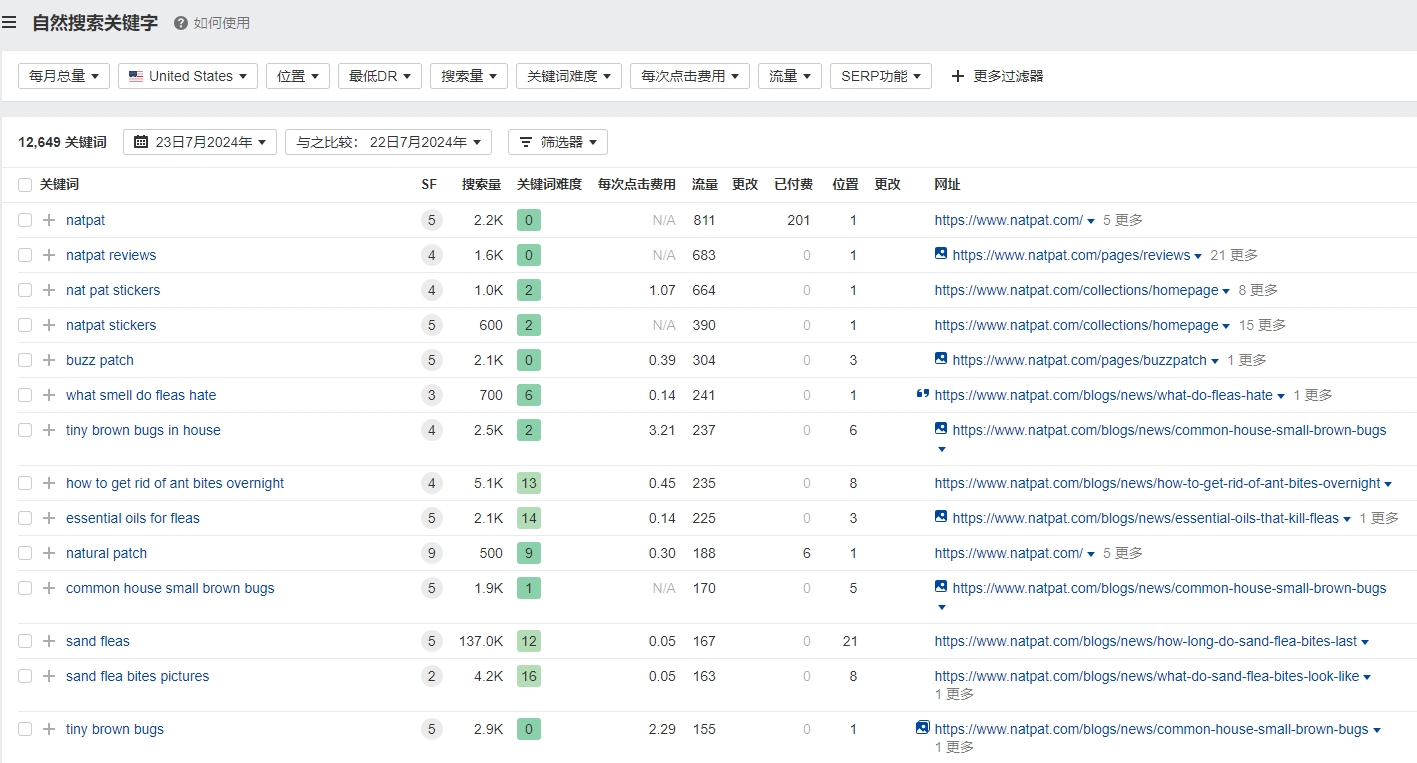Open how-long-do-sand-flea-bites-last URL

click(x=1146, y=641)
